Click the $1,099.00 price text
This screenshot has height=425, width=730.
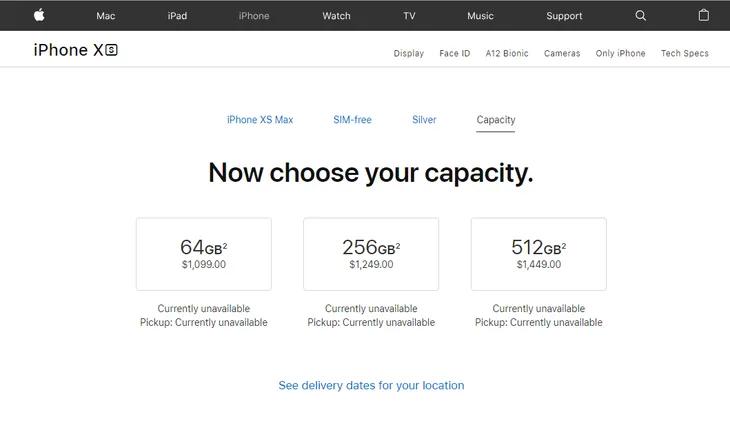[x=204, y=264]
